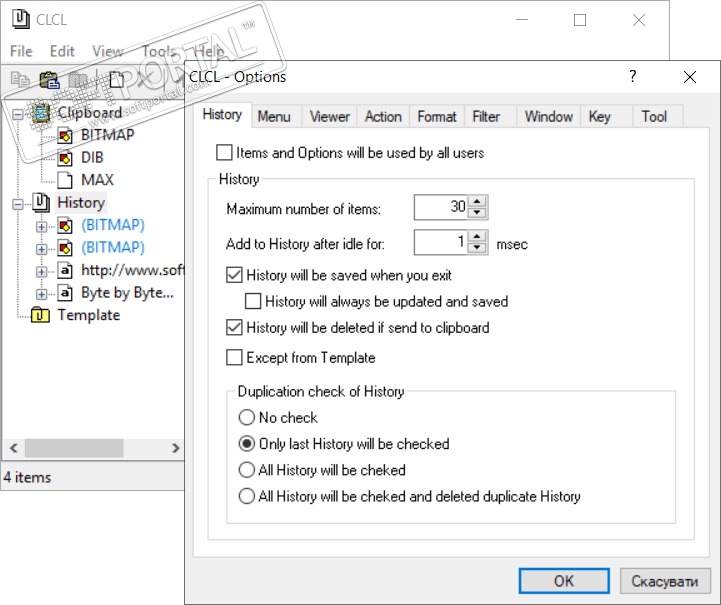721x605 pixels.
Task: Click the second (BITMAP) history item icon
Action: pos(65,248)
